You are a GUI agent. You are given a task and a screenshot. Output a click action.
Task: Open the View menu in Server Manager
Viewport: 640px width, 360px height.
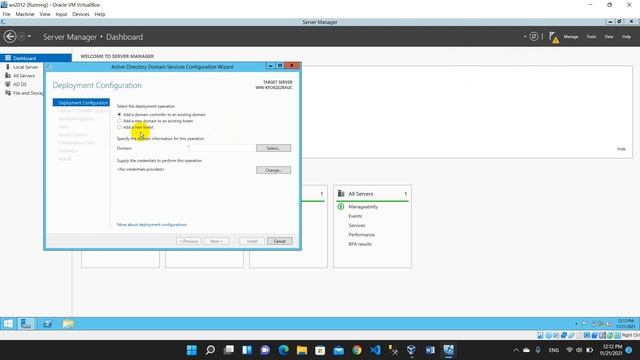pos(609,37)
